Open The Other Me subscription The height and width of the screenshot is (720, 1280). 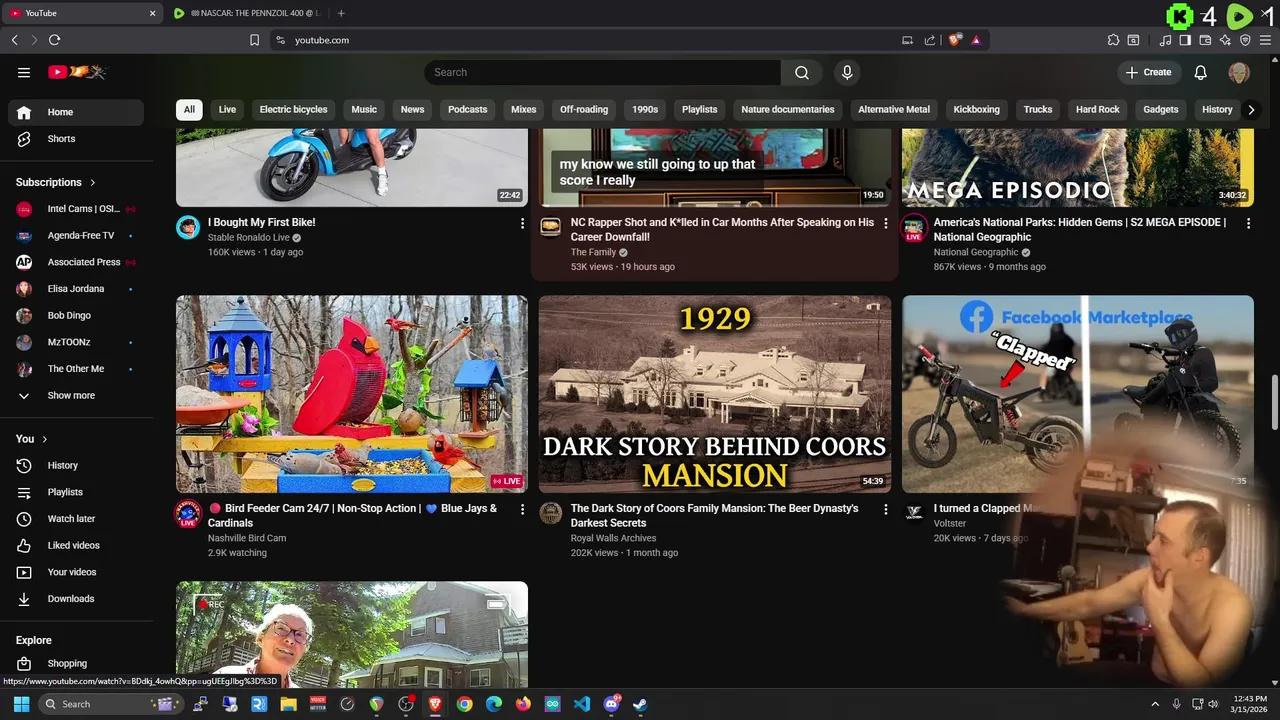[76, 369]
